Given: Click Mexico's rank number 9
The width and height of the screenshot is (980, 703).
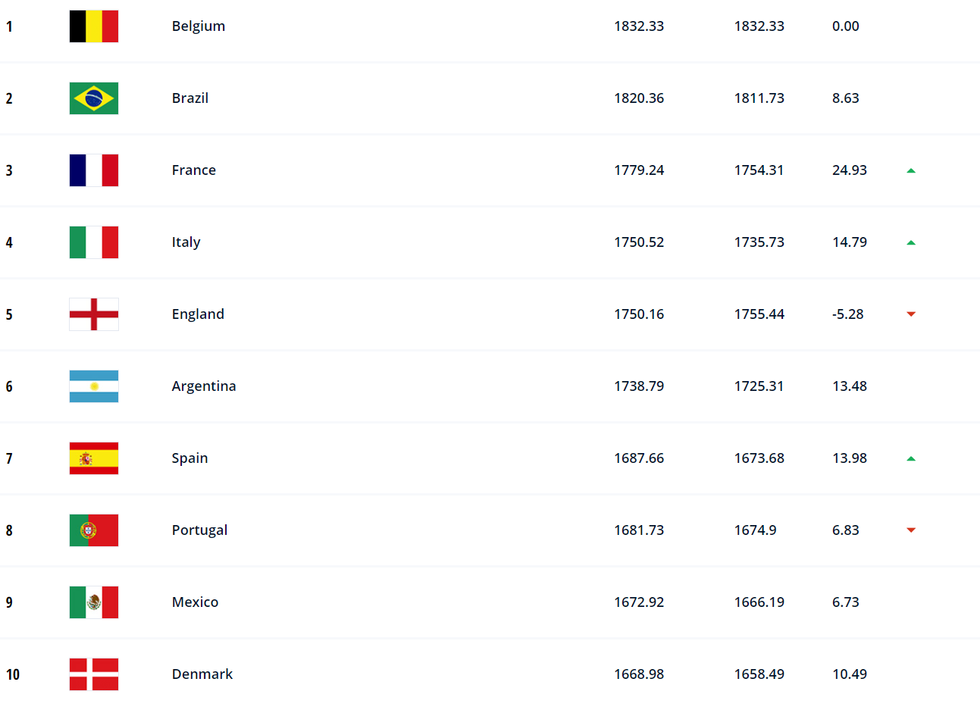Looking at the screenshot, I should (x=9, y=602).
